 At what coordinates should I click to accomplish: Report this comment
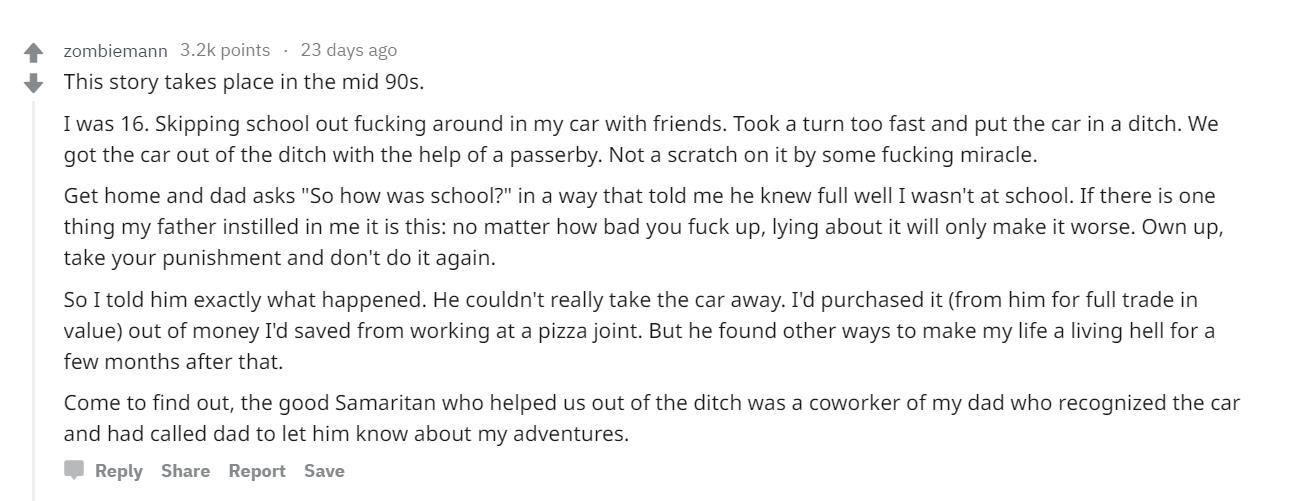pos(257,471)
